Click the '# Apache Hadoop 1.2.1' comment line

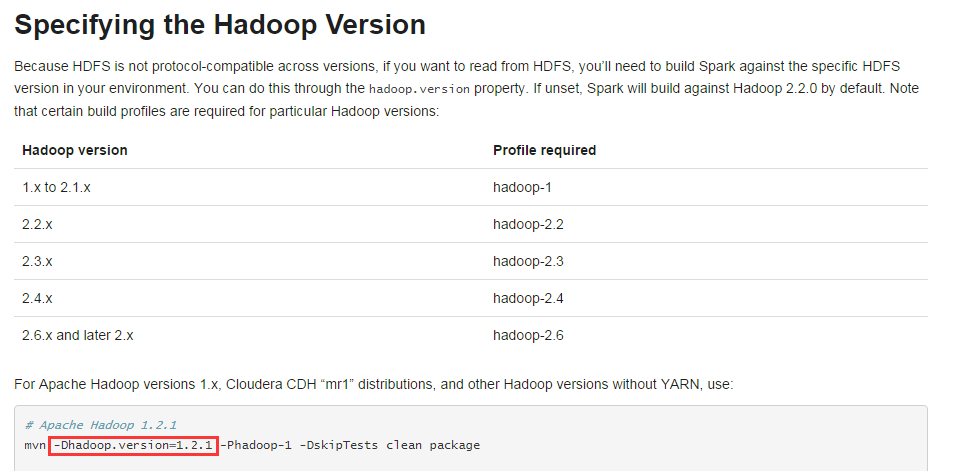(101, 425)
